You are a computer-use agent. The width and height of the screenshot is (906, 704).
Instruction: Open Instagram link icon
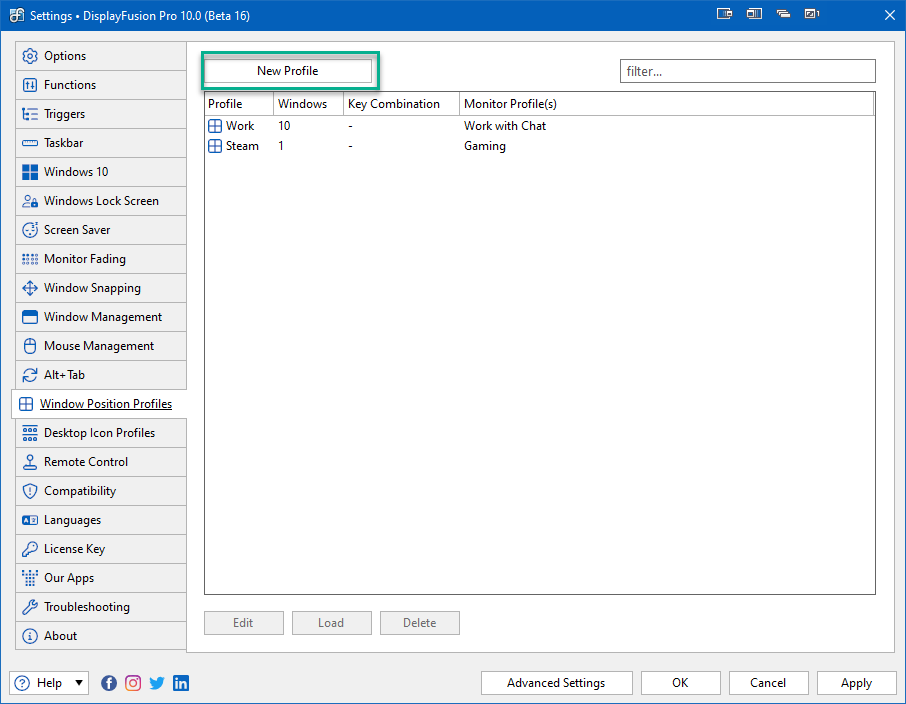tap(133, 683)
